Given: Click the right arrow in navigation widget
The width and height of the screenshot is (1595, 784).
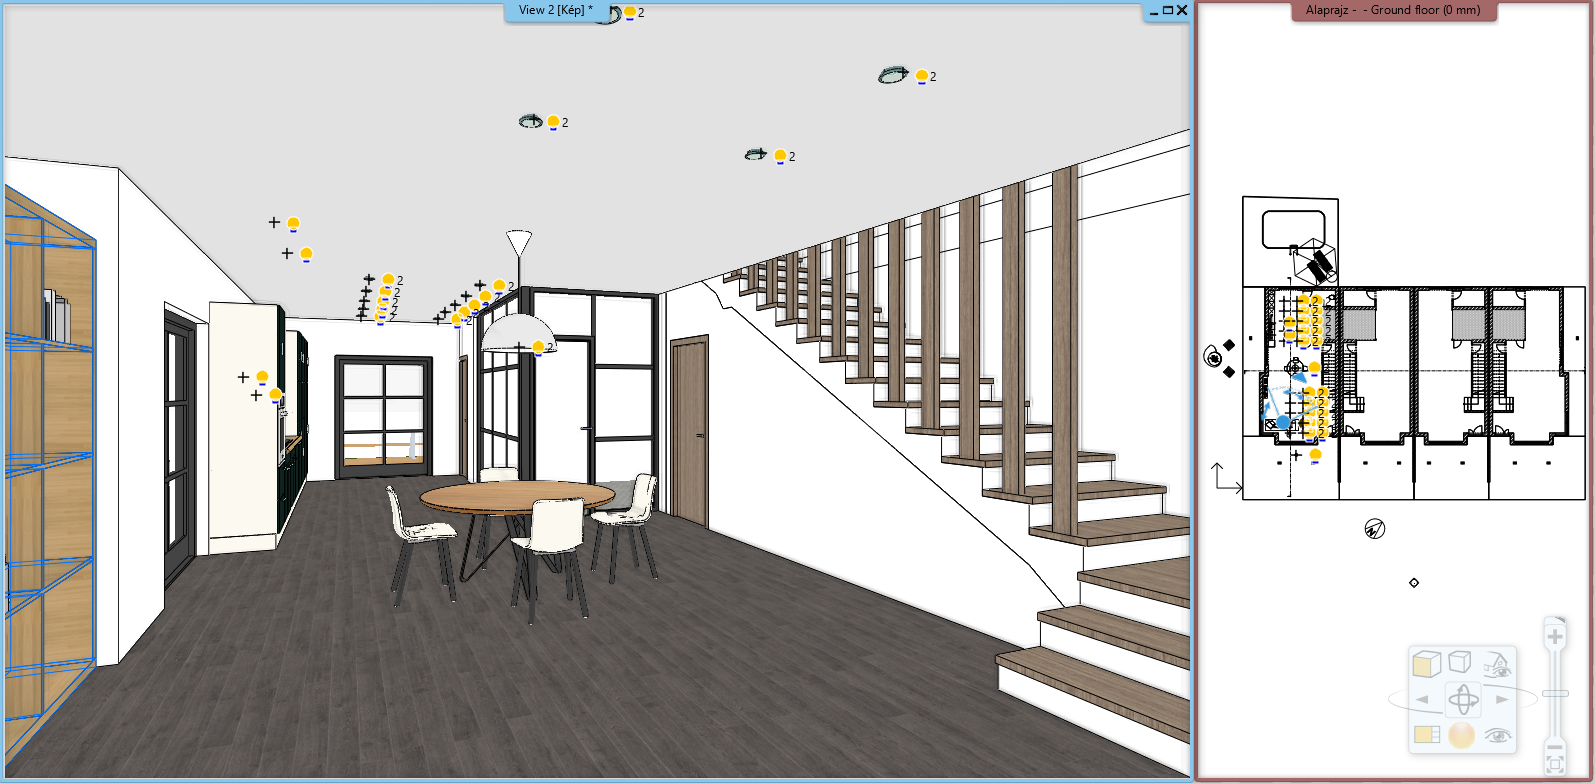Looking at the screenshot, I should 1502,699.
